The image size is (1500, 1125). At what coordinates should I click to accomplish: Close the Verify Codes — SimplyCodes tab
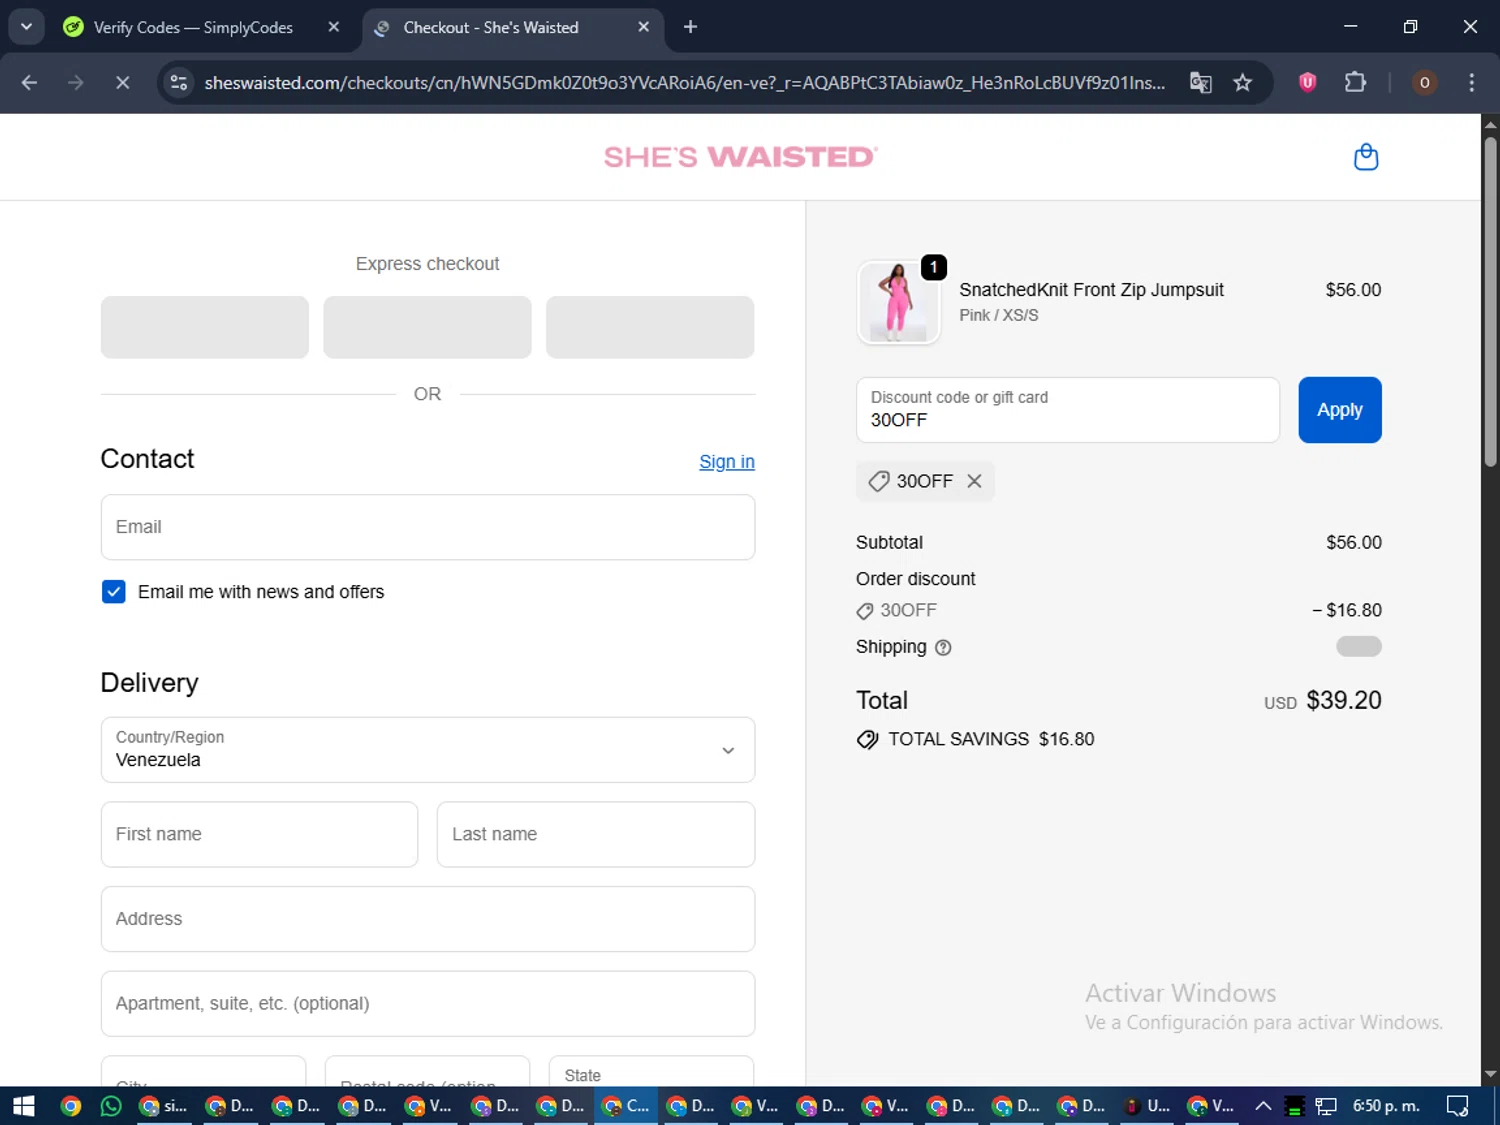(x=334, y=27)
